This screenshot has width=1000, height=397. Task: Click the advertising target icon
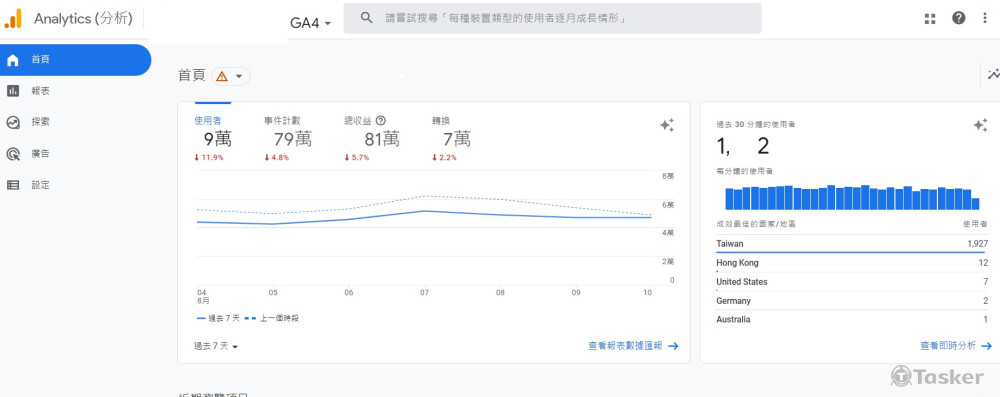[13, 154]
